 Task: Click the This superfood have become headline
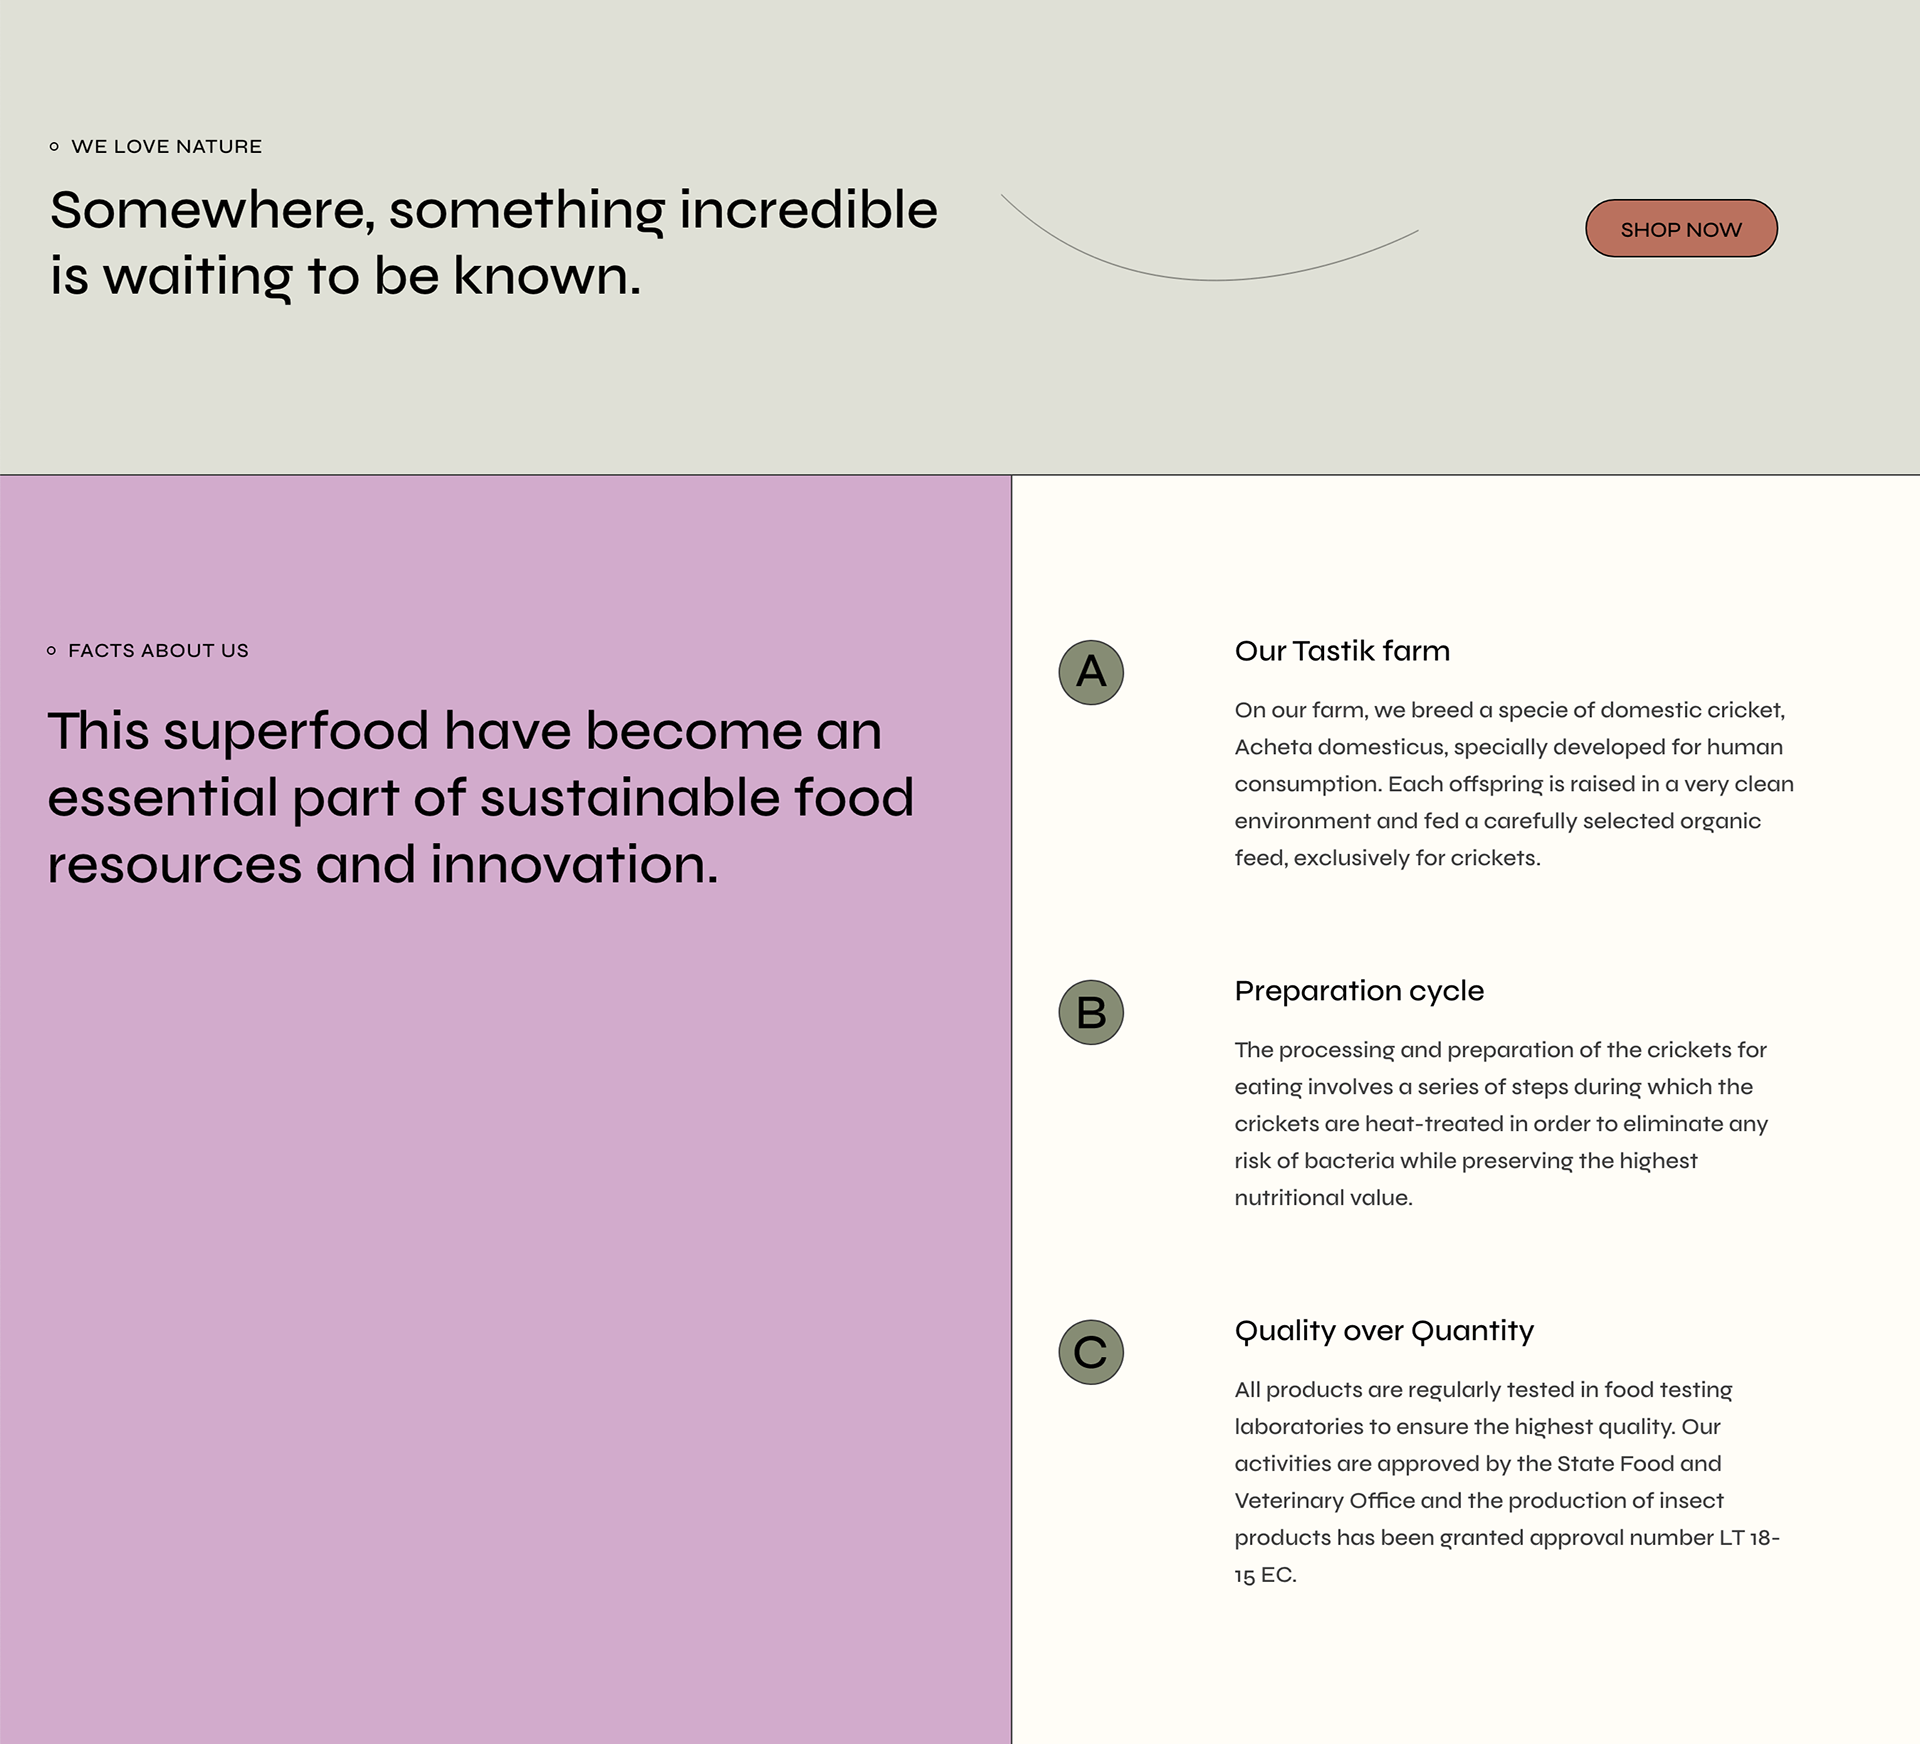[x=481, y=797]
